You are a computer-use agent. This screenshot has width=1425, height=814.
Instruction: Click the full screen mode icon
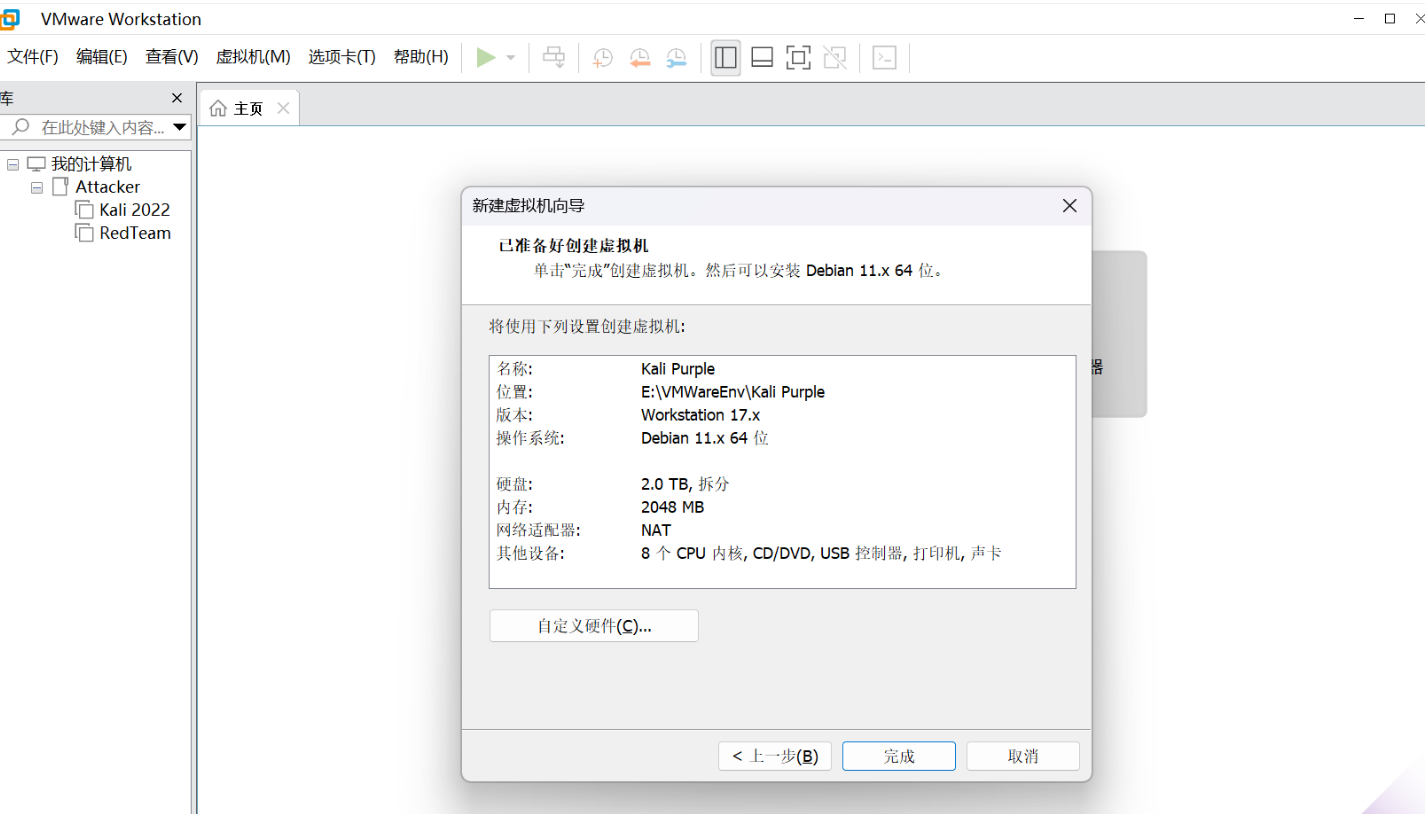pos(798,58)
